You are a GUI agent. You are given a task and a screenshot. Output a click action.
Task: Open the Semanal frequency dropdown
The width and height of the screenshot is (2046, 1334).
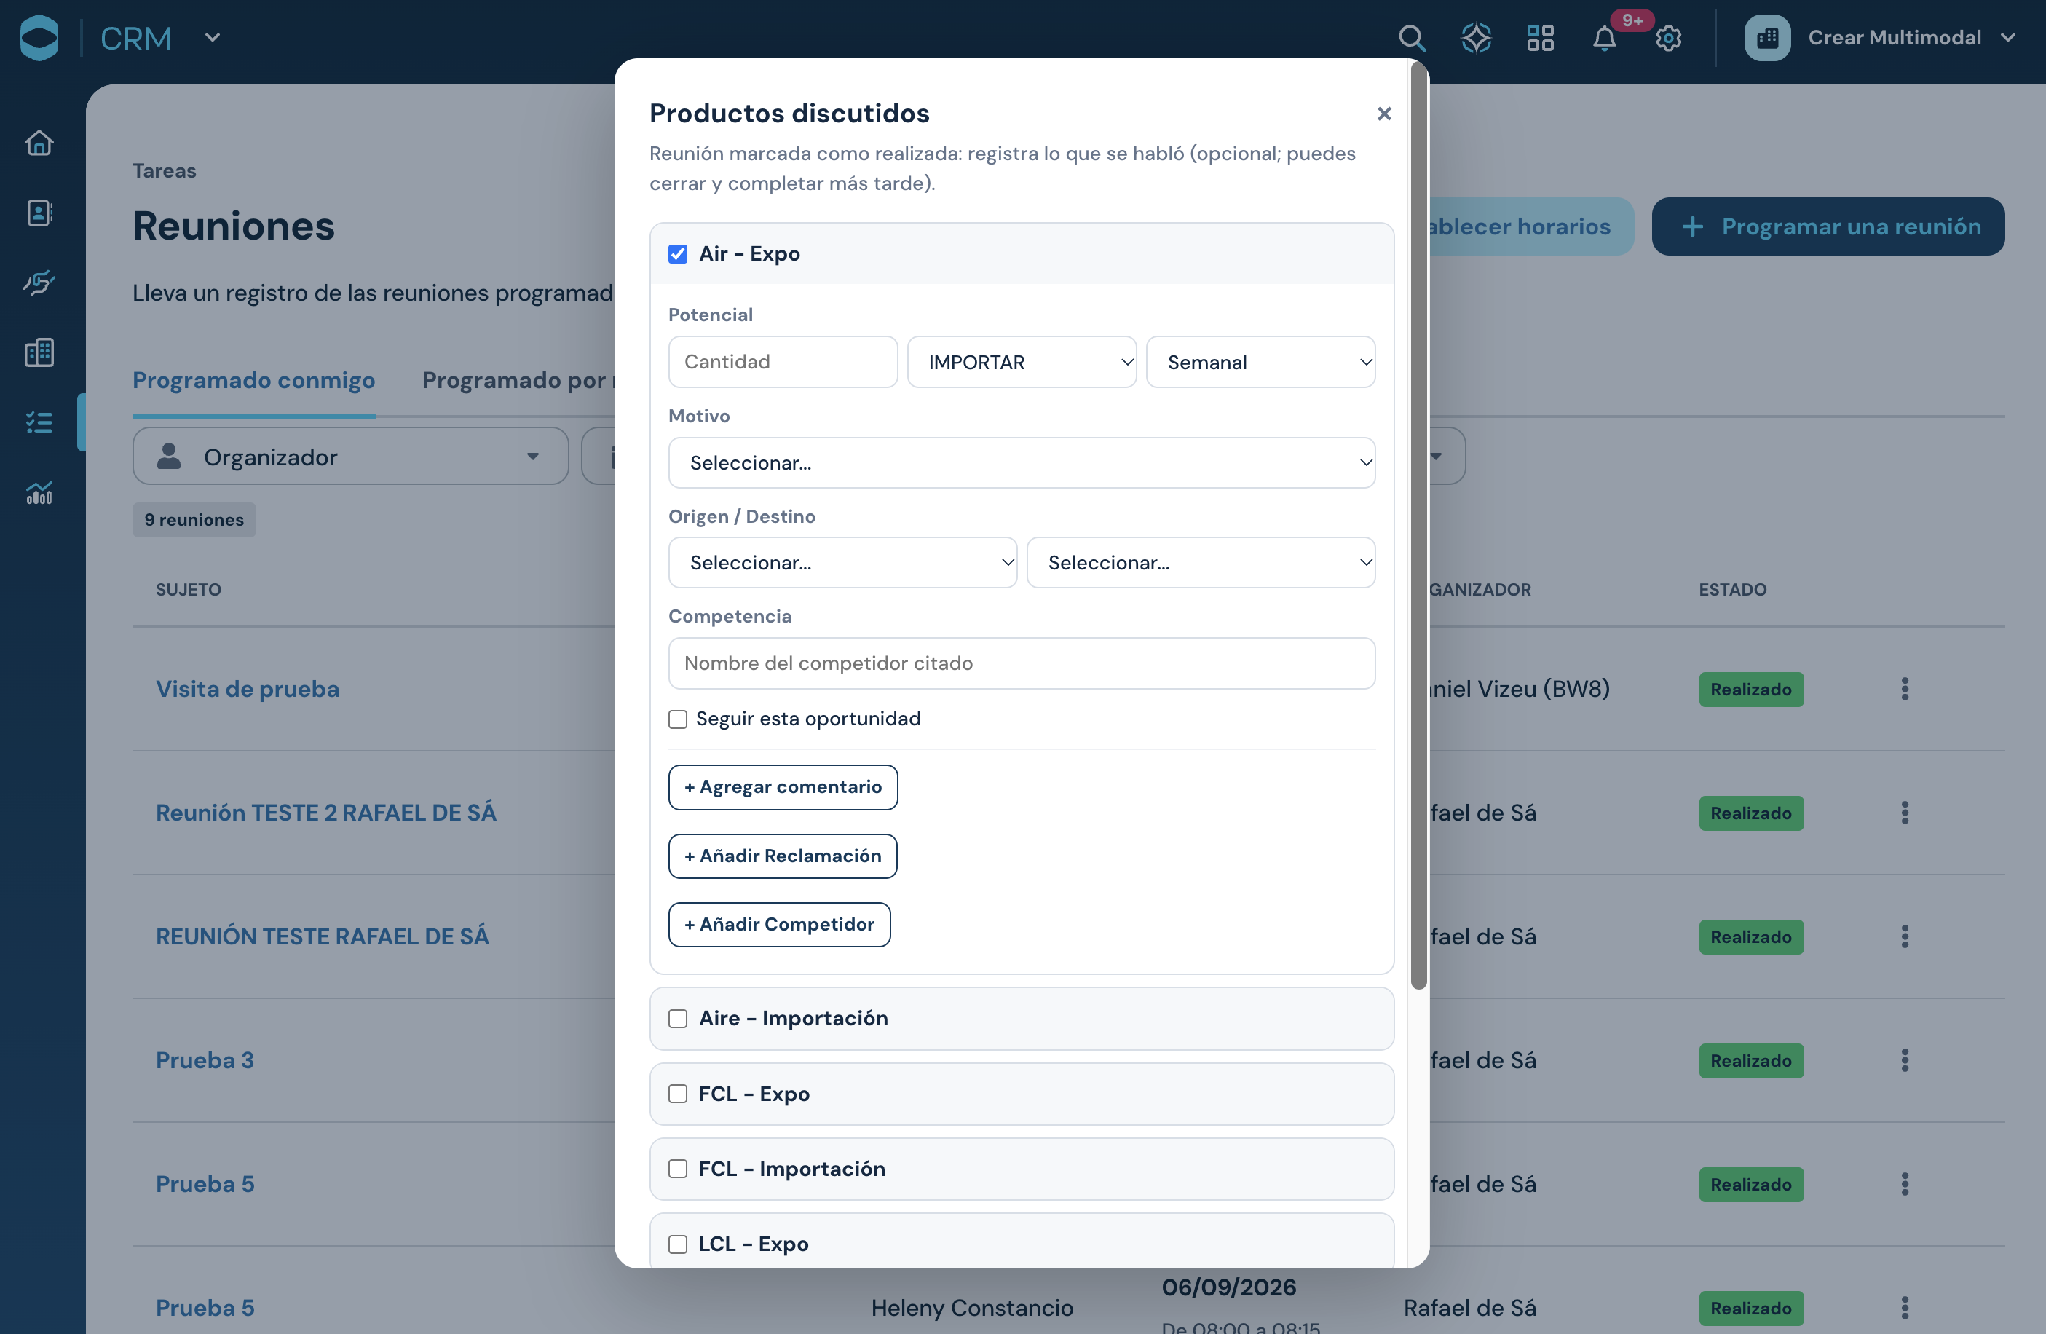point(1260,362)
